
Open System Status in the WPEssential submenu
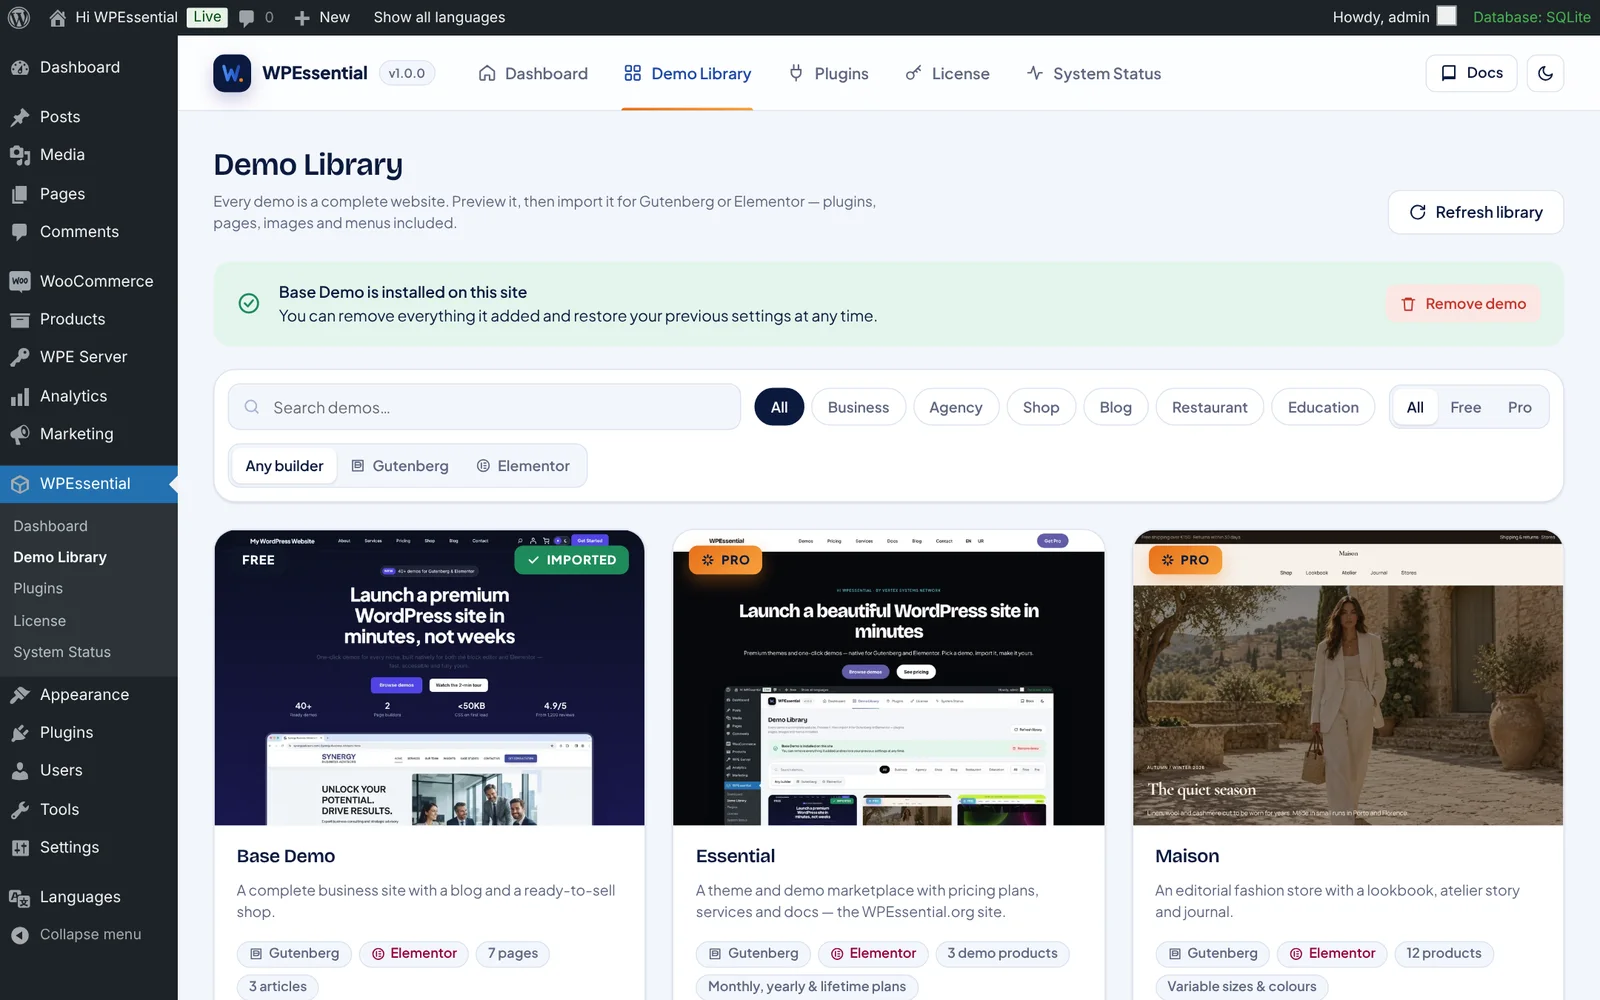(62, 652)
